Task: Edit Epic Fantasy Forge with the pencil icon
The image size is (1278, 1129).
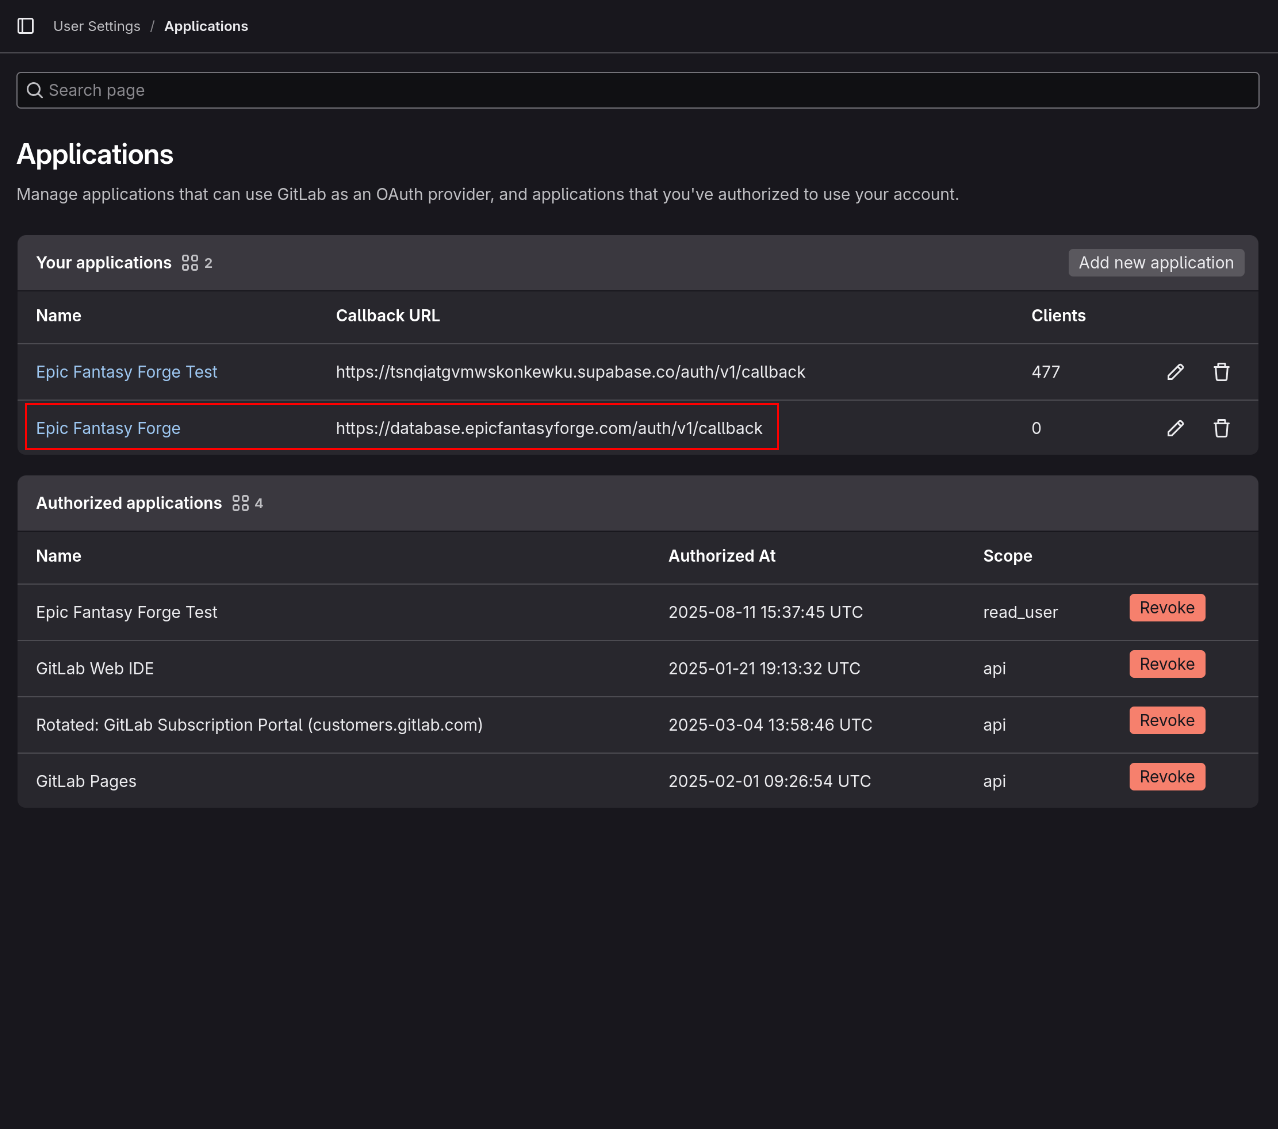Action: coord(1175,428)
